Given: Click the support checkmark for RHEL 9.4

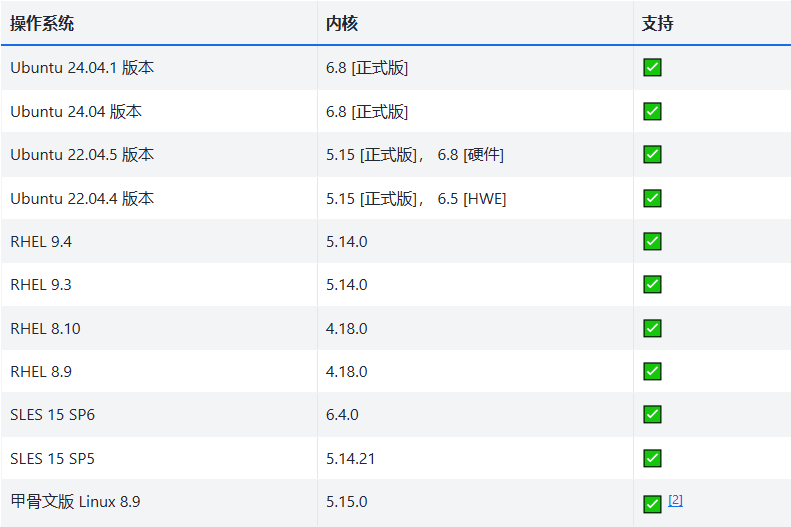Looking at the screenshot, I should coord(652,241).
